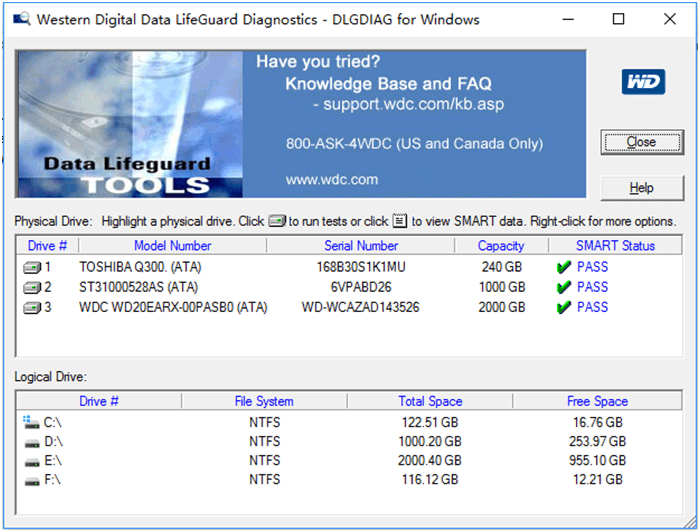Click the E:\ logical drive icon
The image size is (700, 532).
click(x=30, y=460)
